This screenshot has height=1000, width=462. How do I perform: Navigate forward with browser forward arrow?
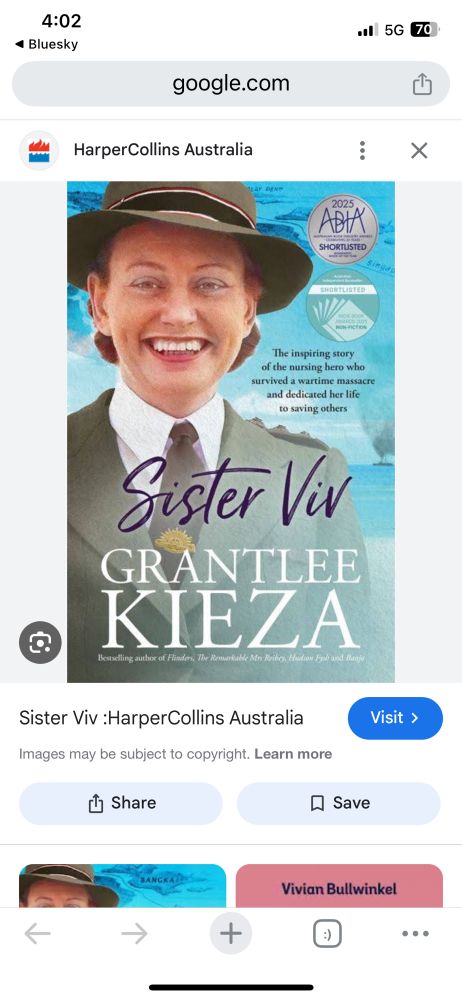pyautogui.click(x=134, y=934)
